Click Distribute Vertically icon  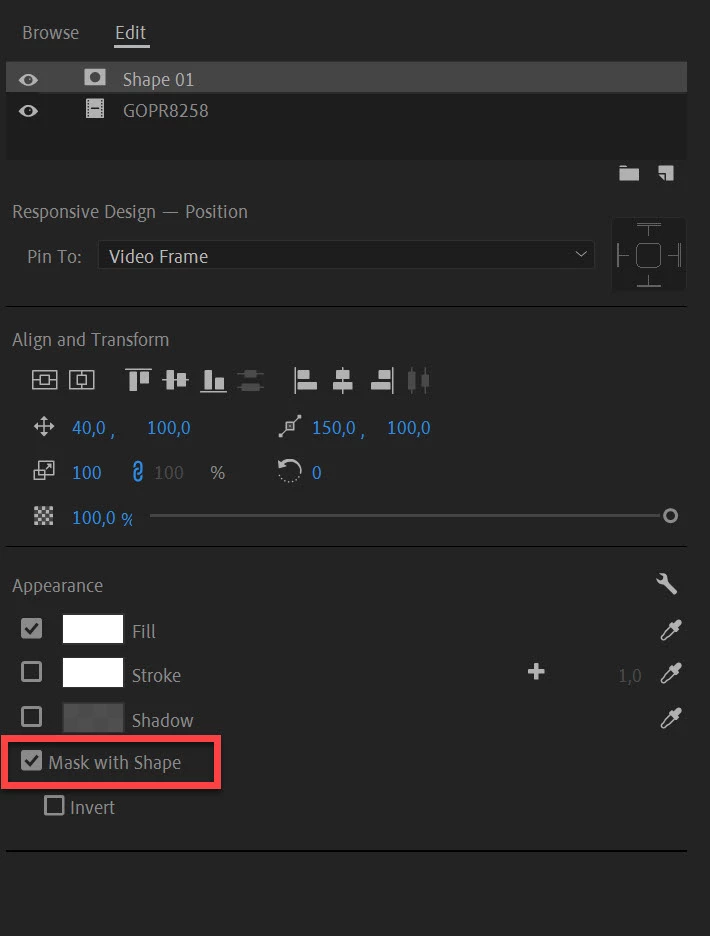pos(250,380)
